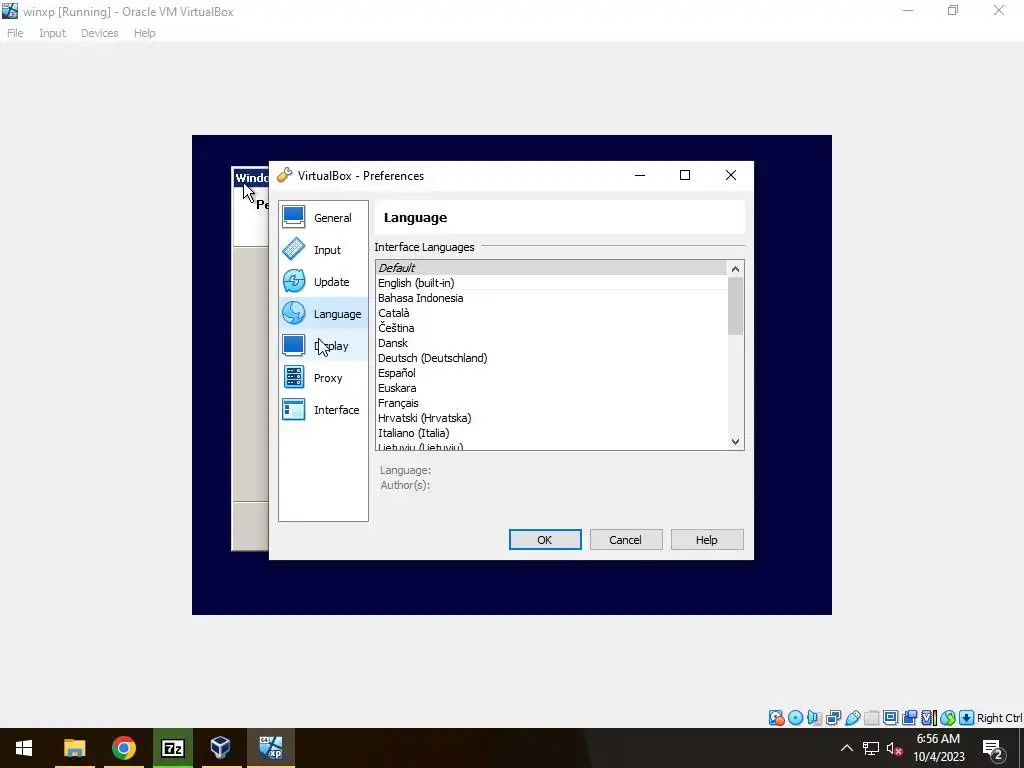Open the Input preferences section
This screenshot has height=768, width=1024.
pos(323,249)
